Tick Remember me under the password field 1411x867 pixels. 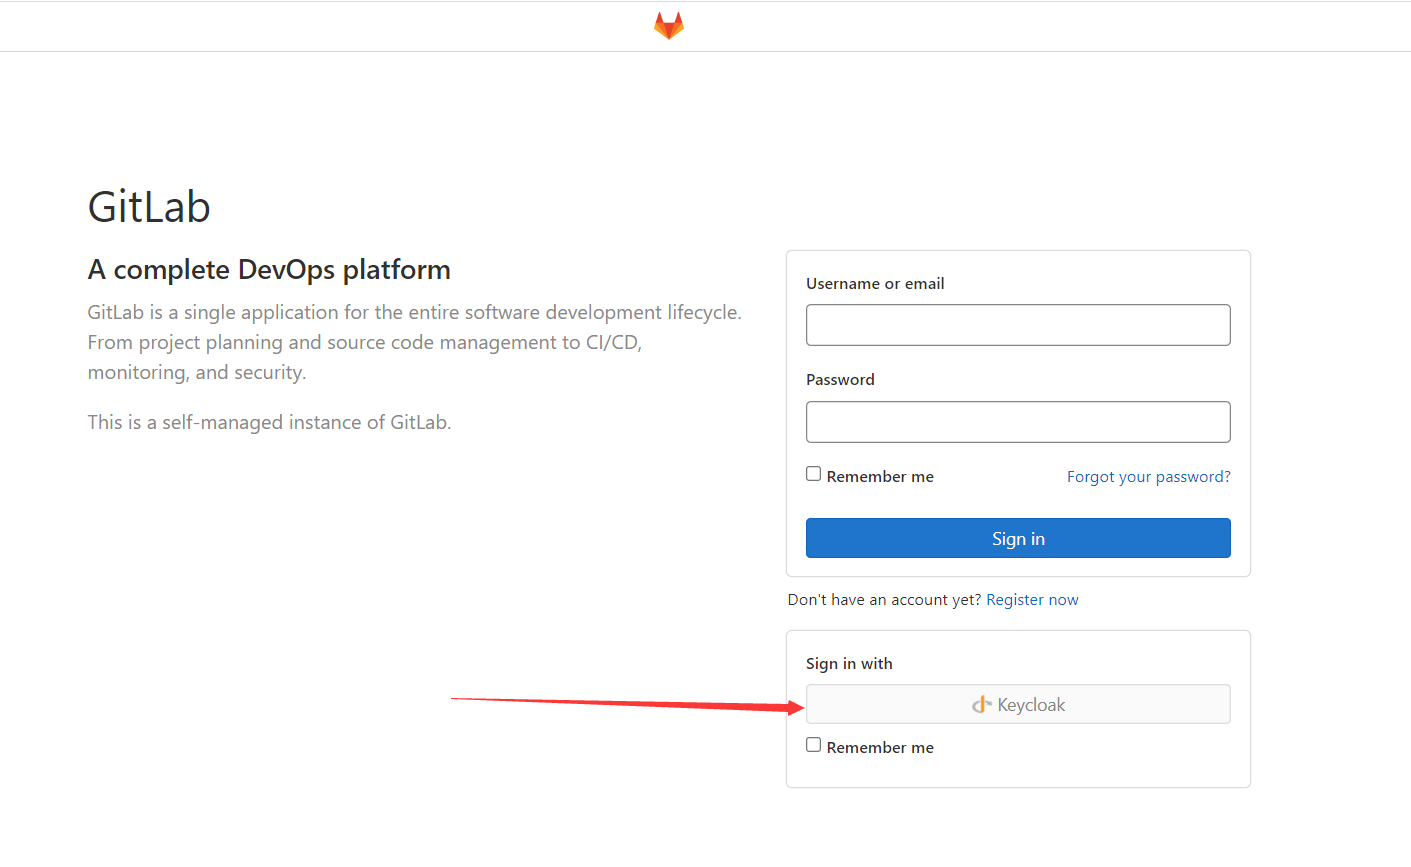[814, 474]
